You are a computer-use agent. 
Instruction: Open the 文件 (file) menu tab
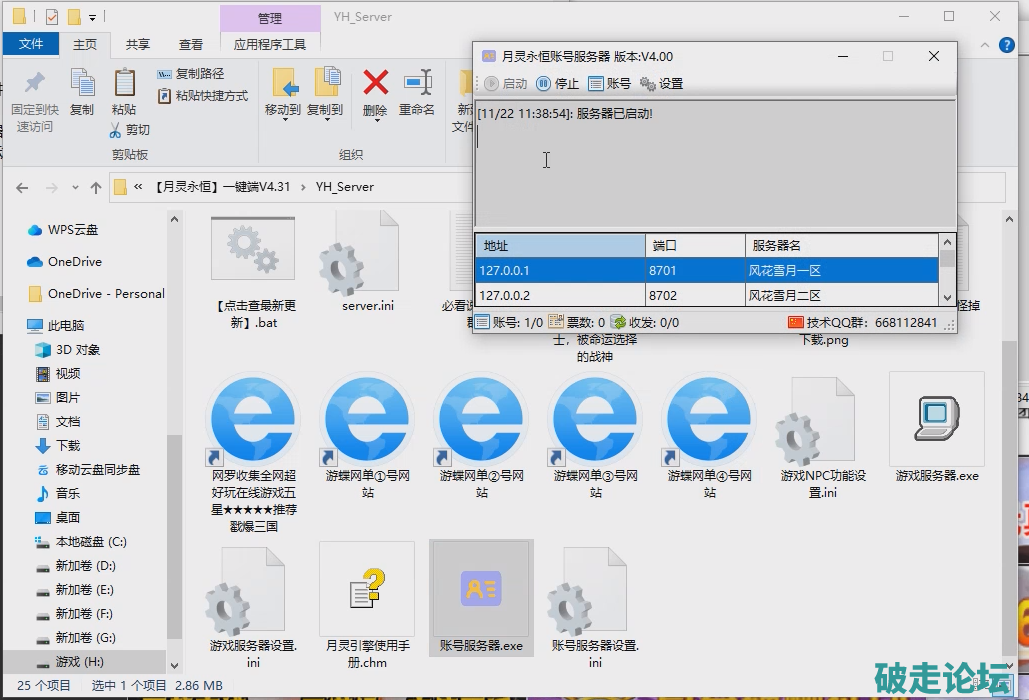point(31,44)
